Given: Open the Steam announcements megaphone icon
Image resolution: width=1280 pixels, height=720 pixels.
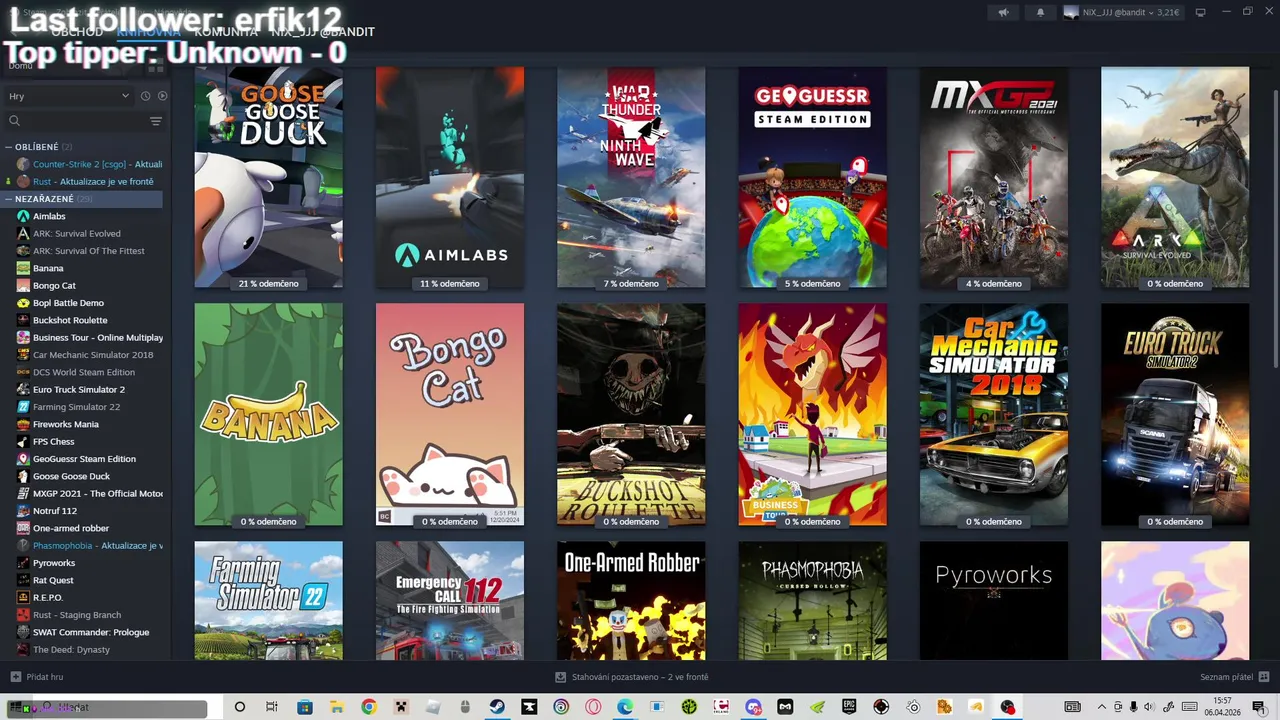Looking at the screenshot, I should click(1004, 12).
